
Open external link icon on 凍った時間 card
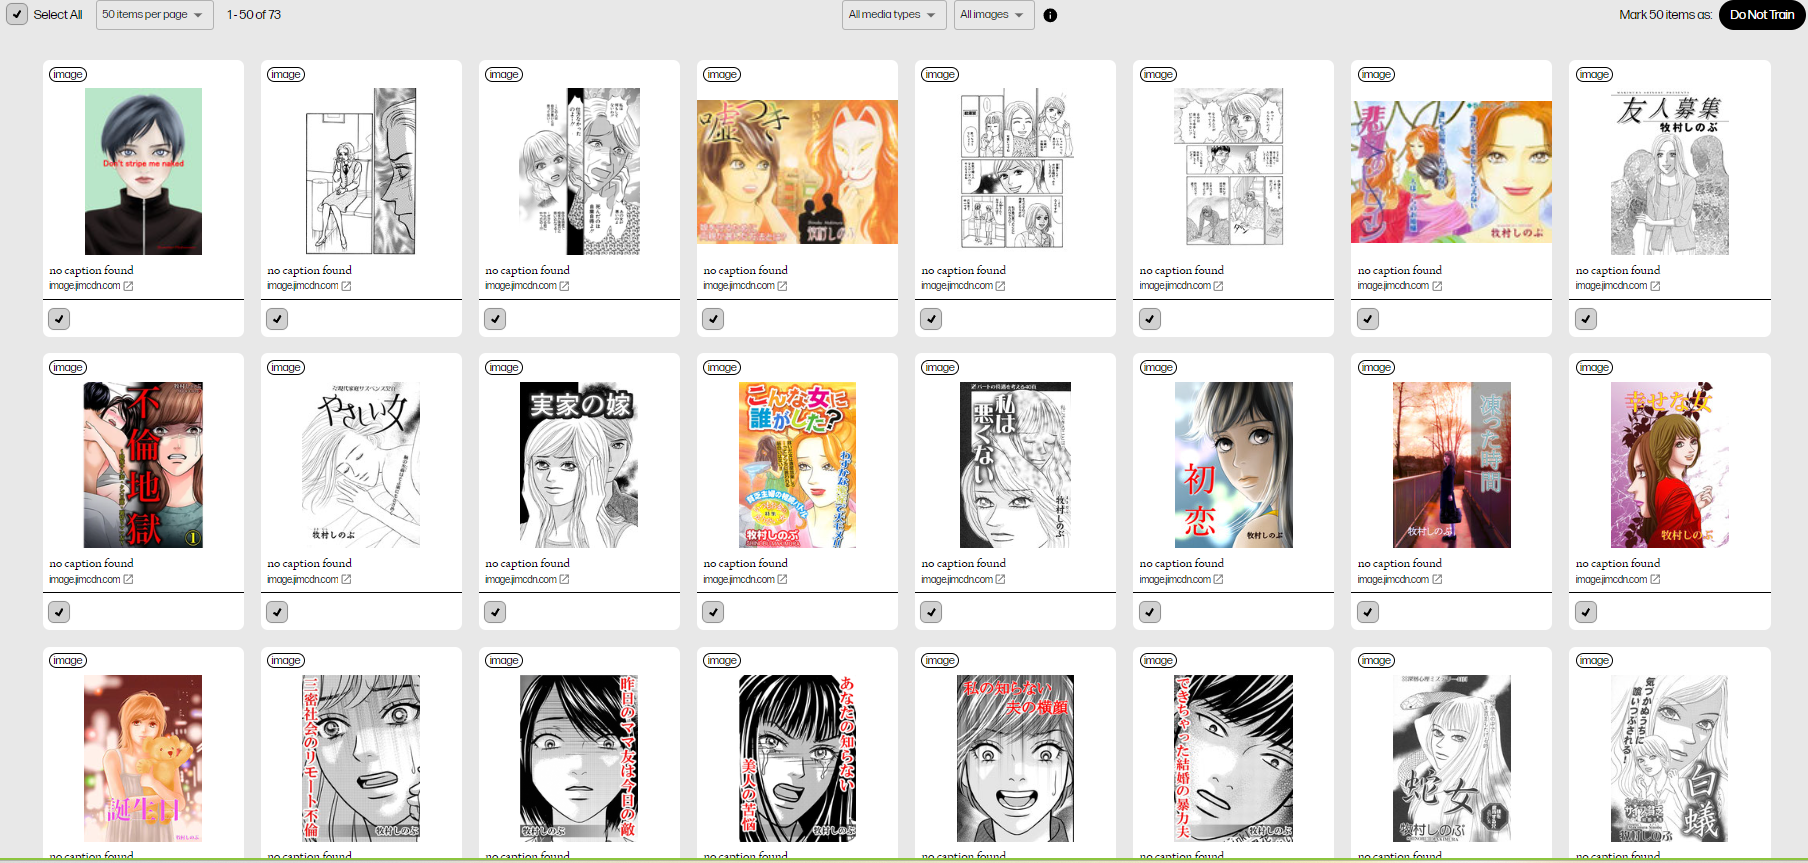1437,579
